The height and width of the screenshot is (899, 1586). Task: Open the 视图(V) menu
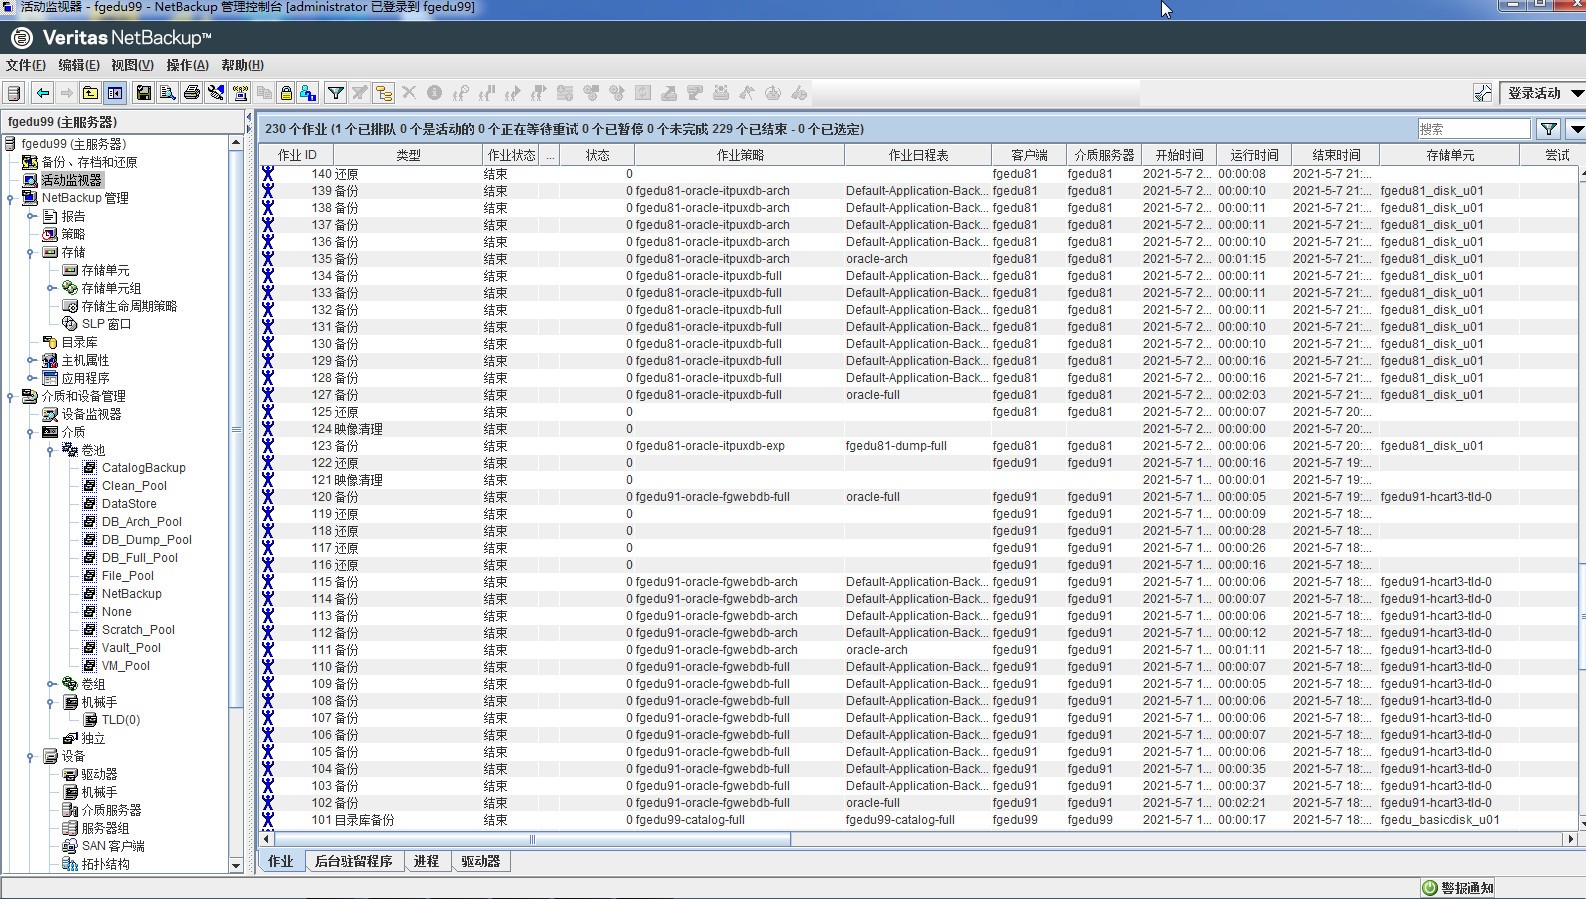[132, 65]
